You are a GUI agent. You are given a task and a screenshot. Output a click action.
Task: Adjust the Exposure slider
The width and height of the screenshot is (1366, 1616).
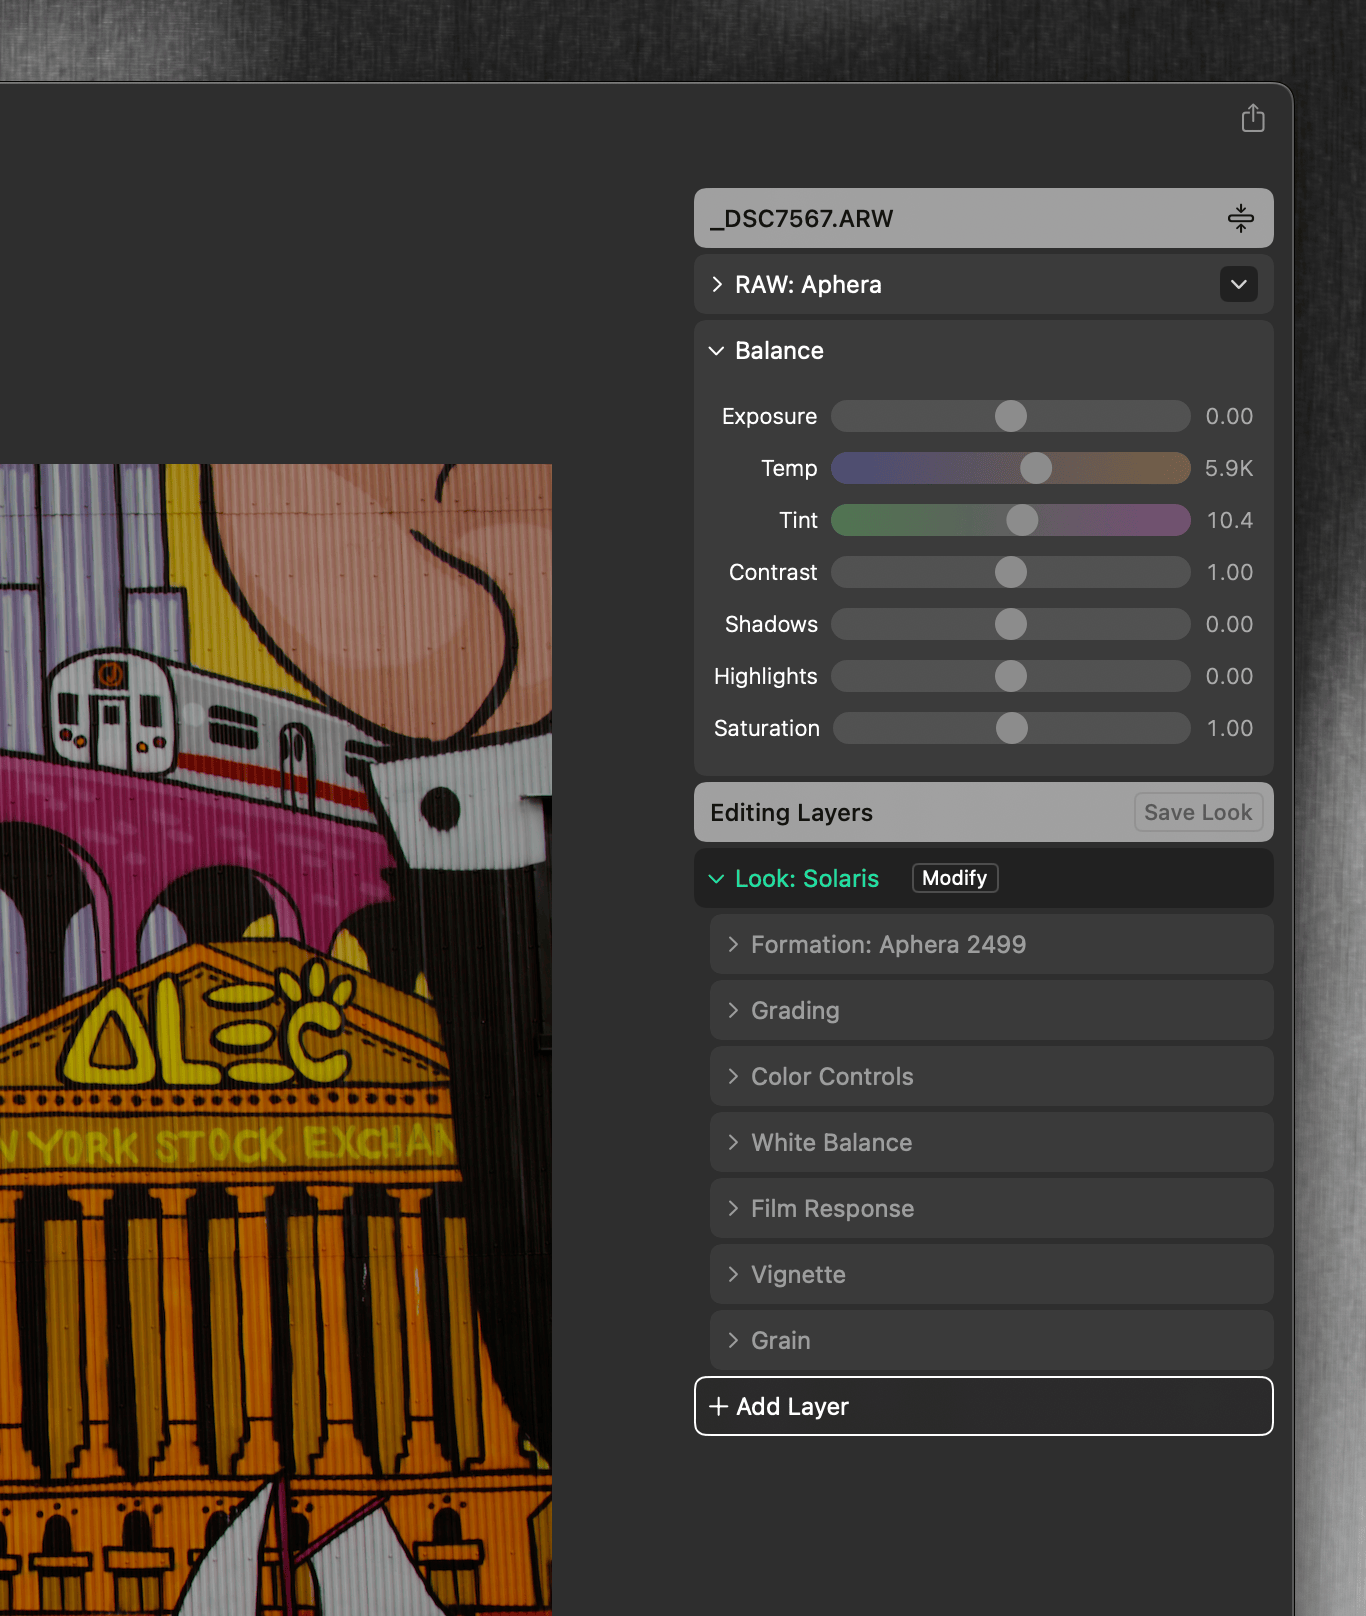coord(1011,416)
